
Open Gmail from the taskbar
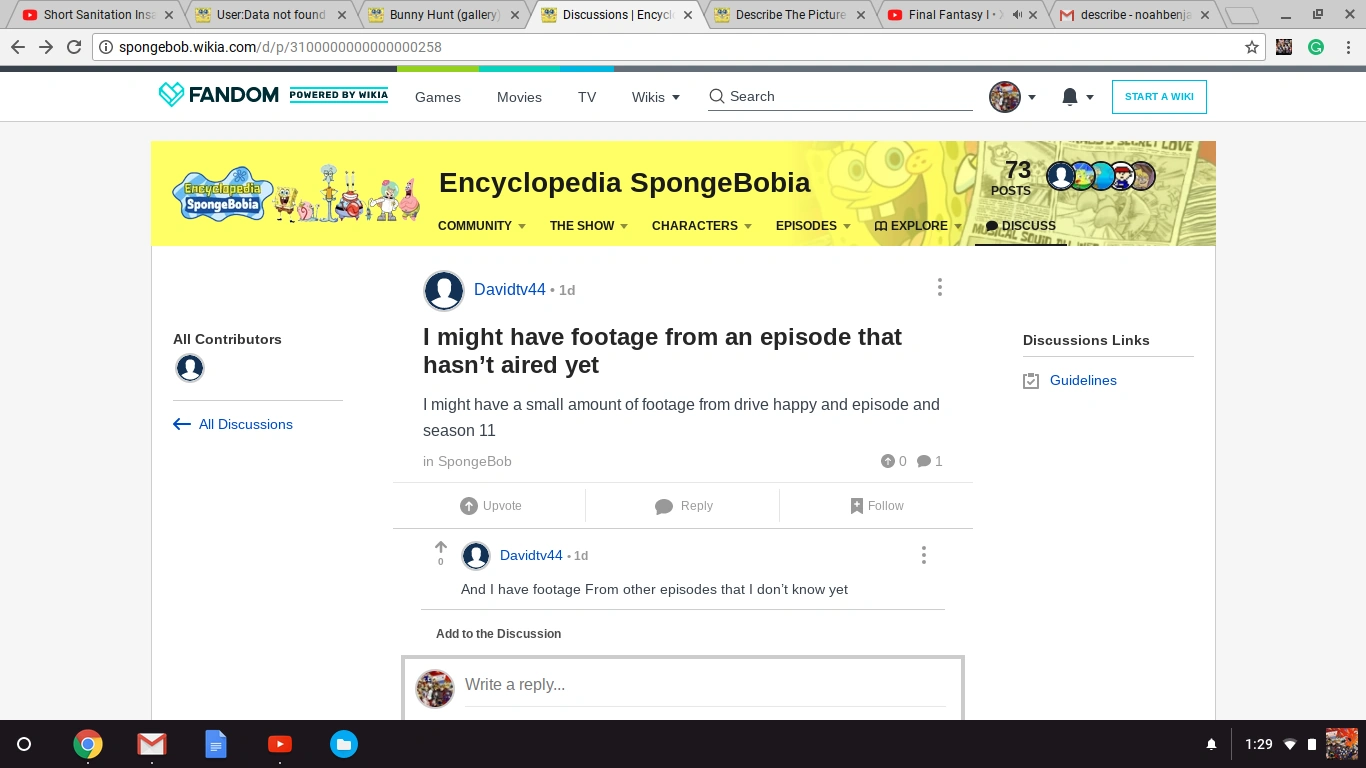[x=152, y=744]
